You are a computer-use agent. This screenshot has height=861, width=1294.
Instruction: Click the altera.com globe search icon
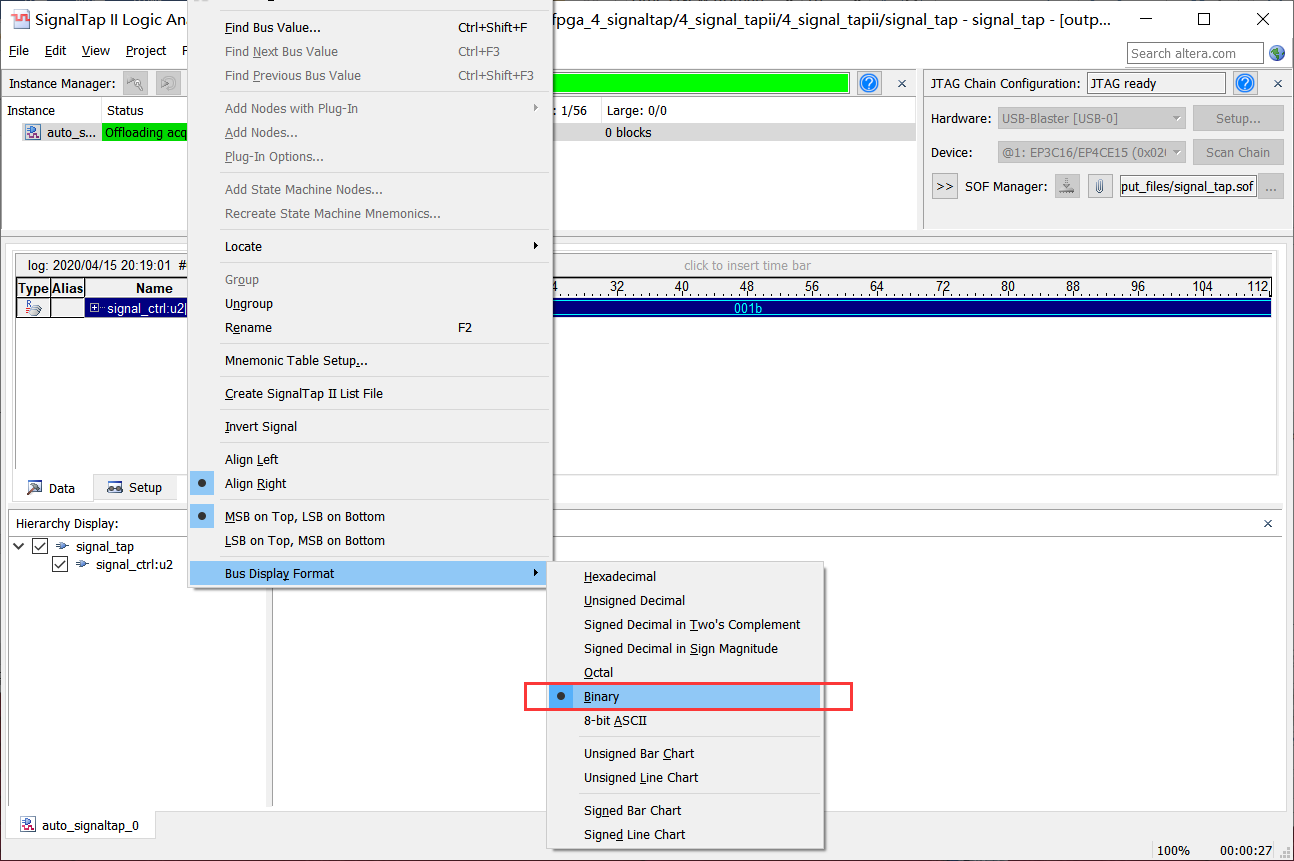point(1277,53)
